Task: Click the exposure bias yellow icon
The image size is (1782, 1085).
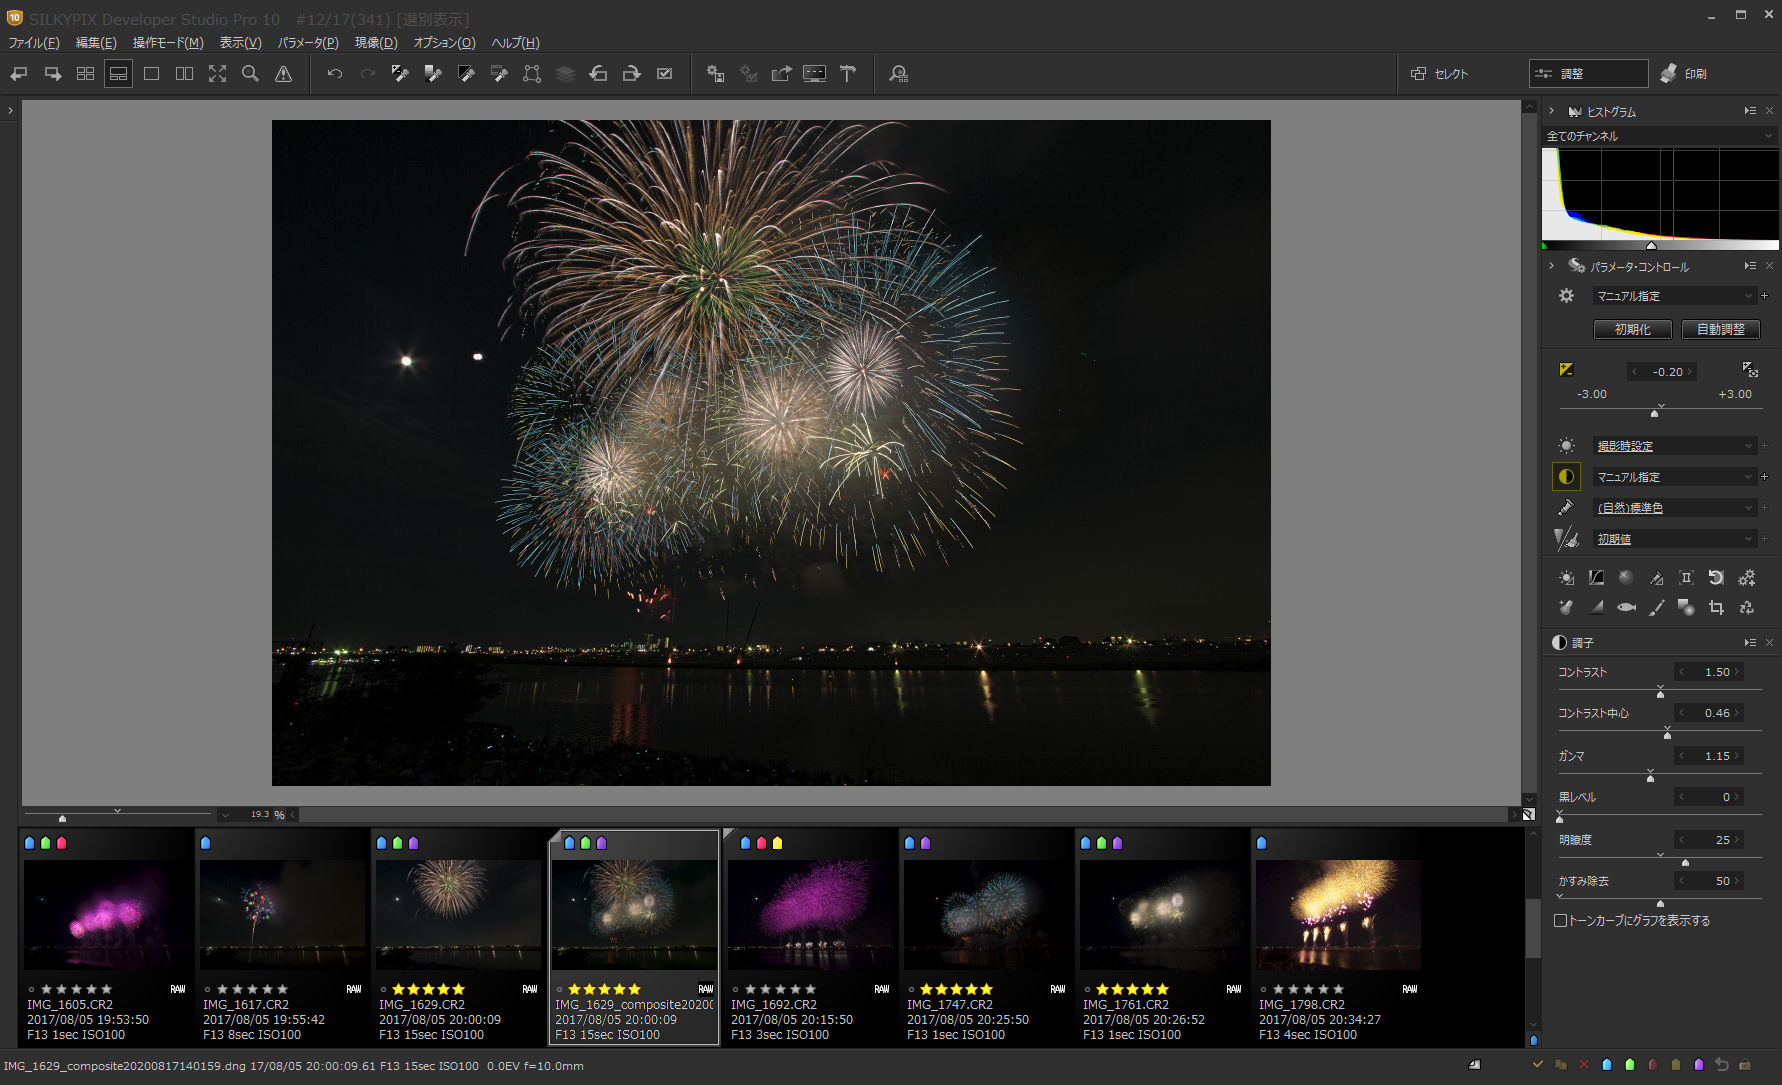Action: [x=1566, y=370]
